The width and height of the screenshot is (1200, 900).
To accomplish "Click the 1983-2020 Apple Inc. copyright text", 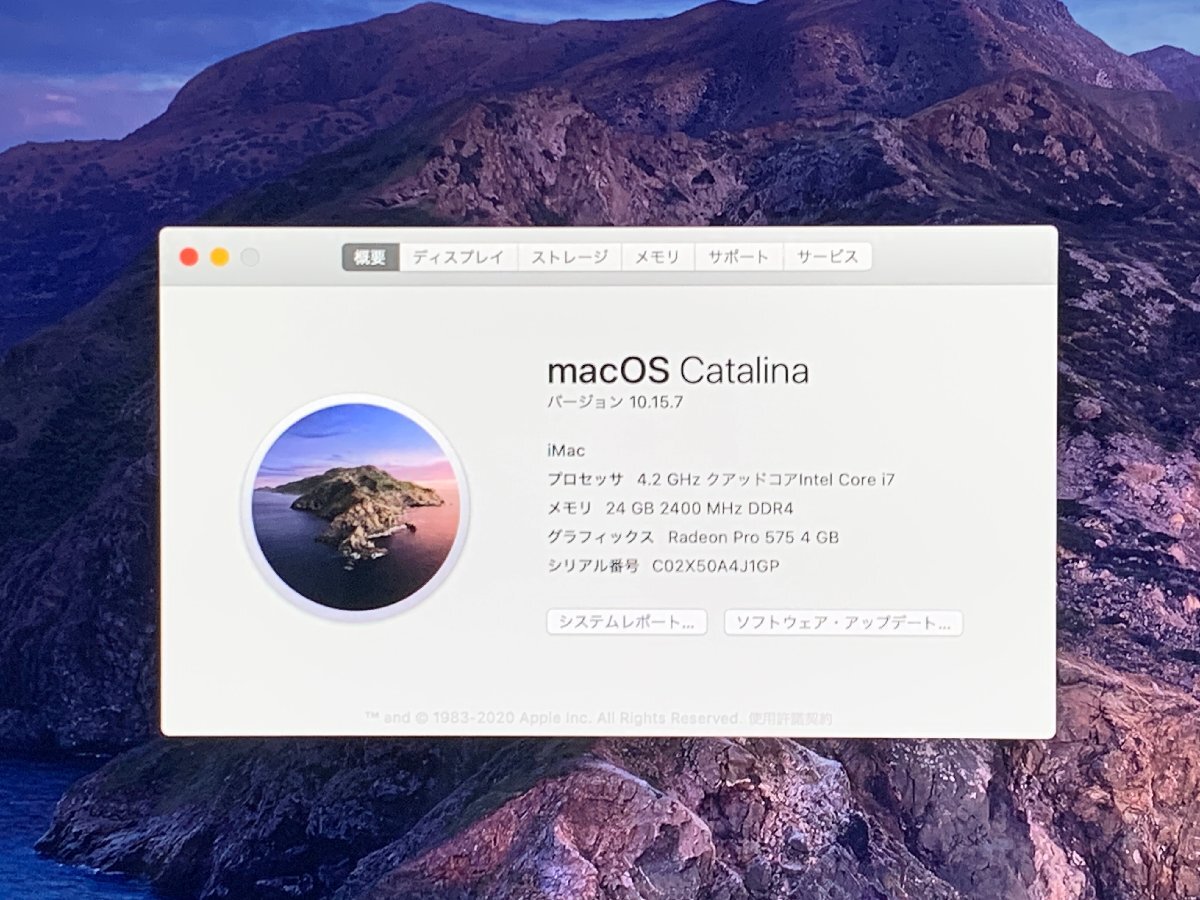I will [x=554, y=719].
